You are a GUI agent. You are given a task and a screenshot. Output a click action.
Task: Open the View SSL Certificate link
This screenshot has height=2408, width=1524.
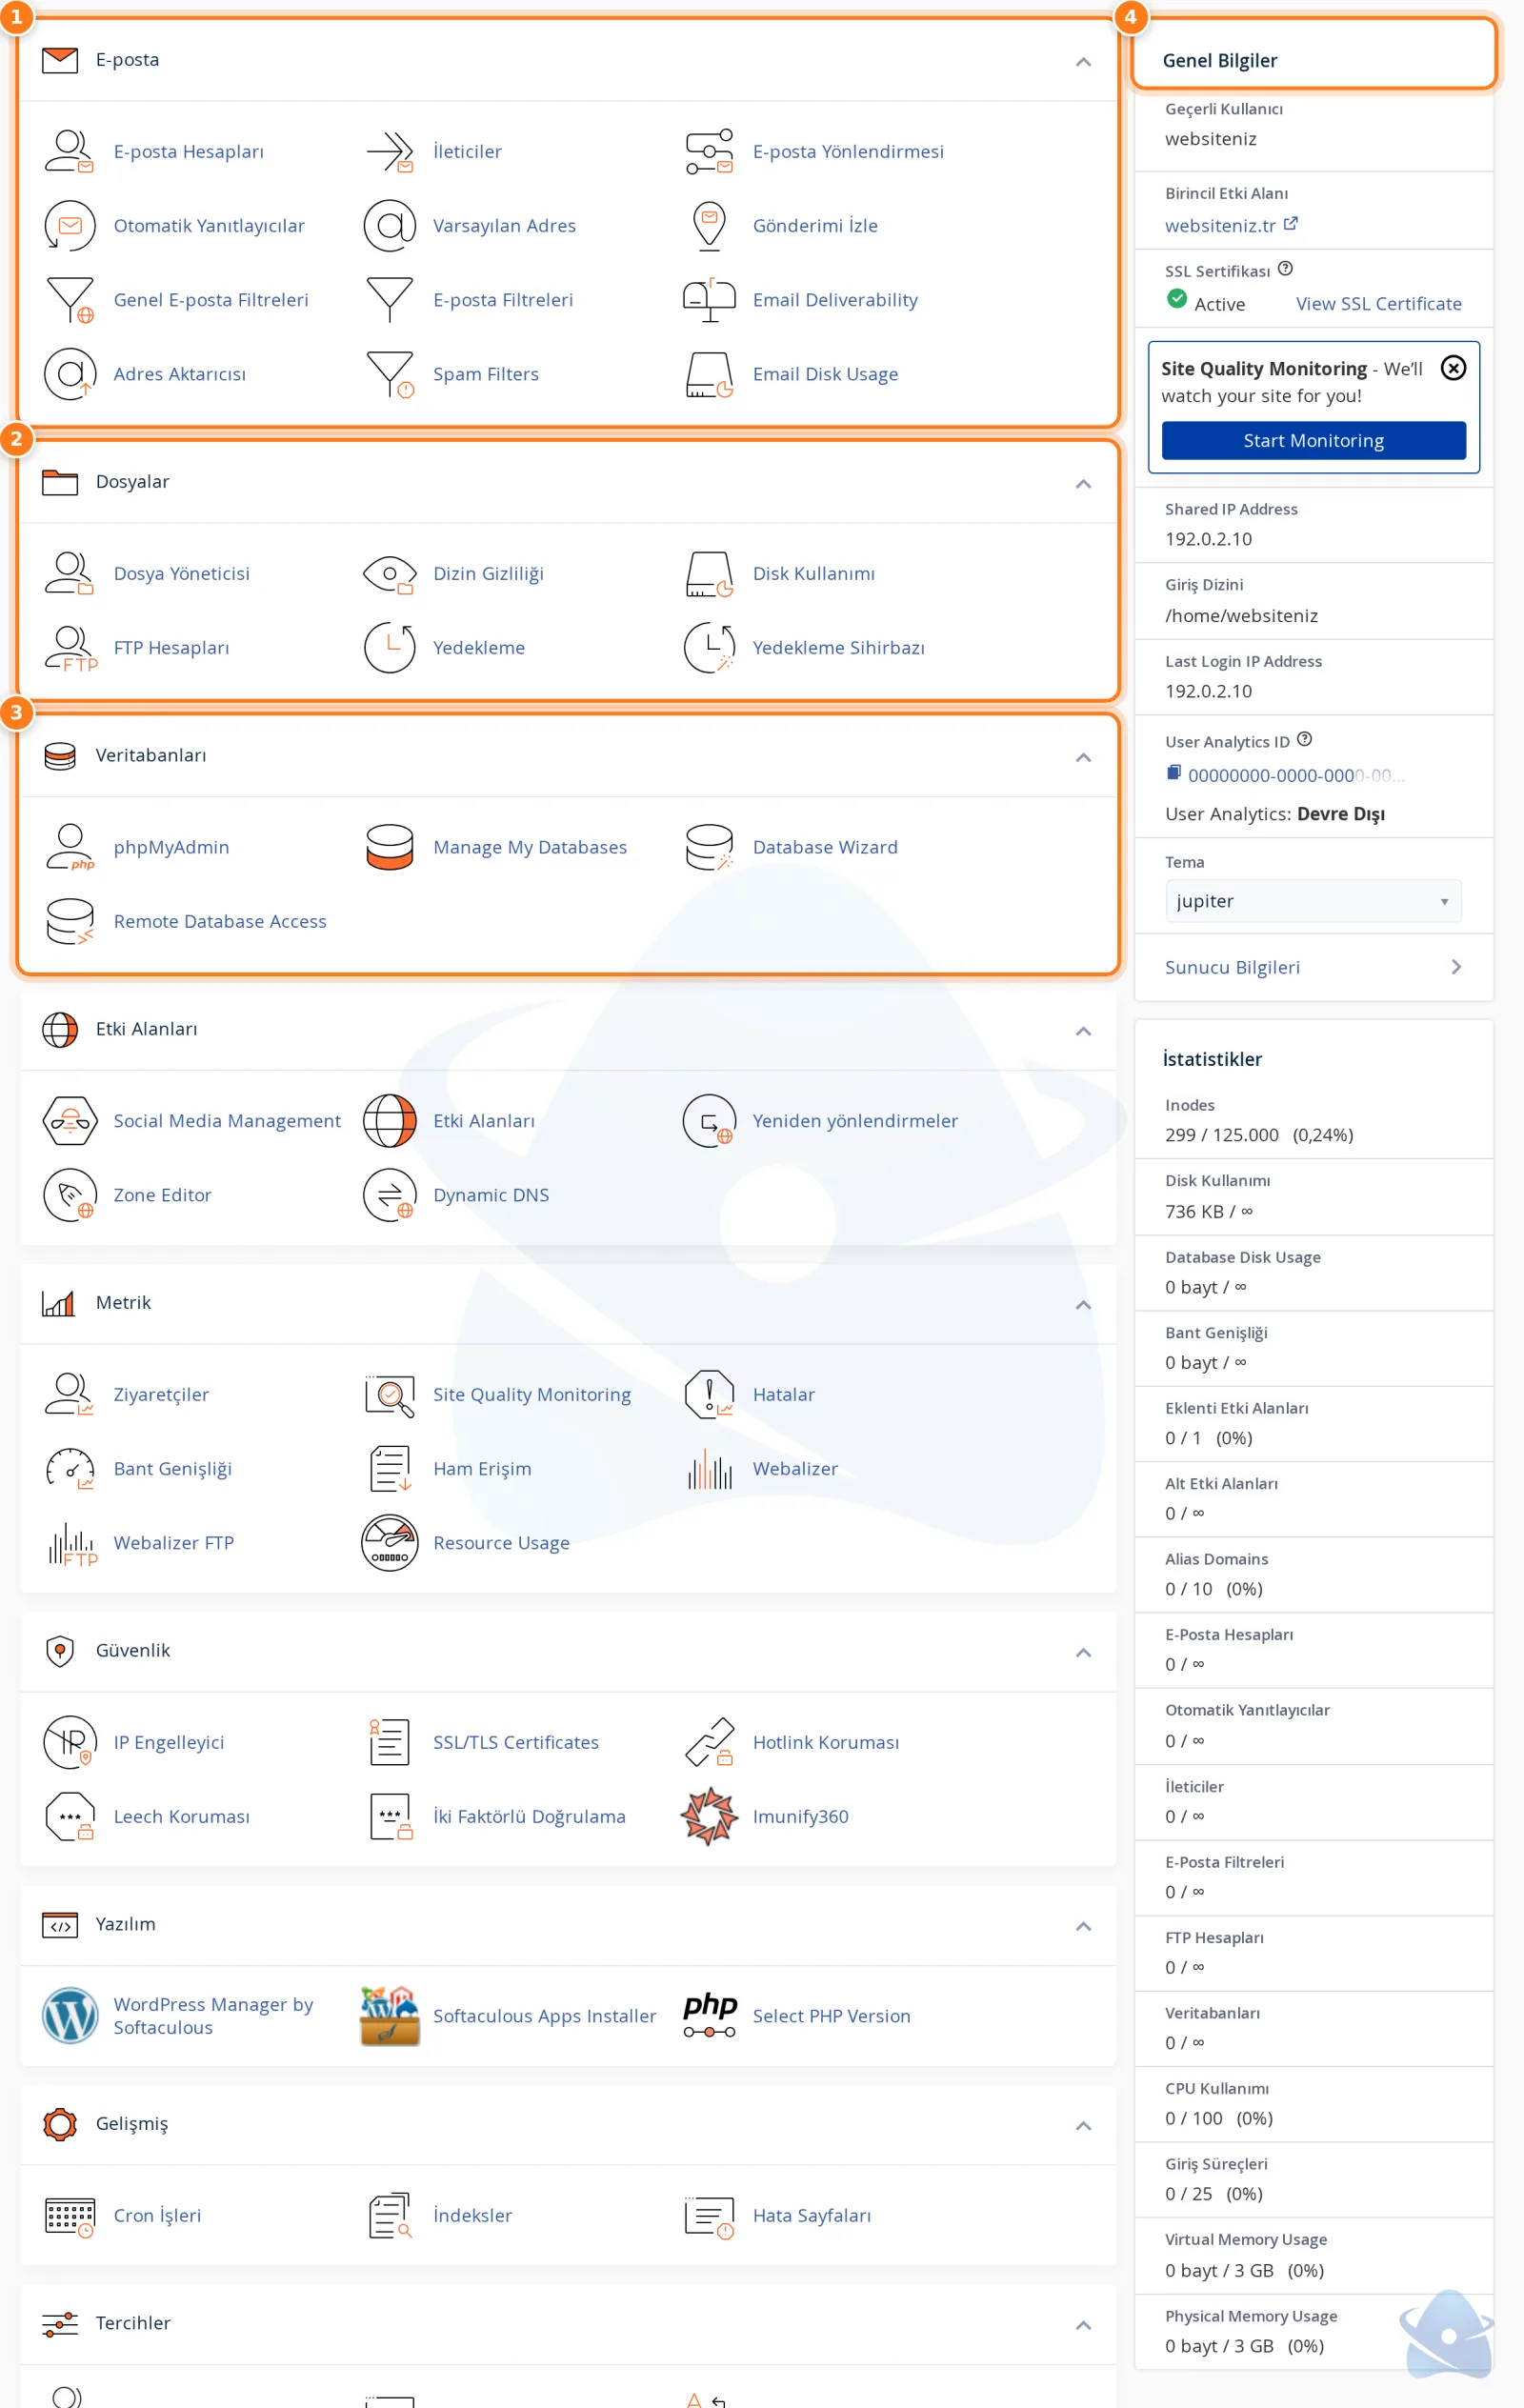1377,304
